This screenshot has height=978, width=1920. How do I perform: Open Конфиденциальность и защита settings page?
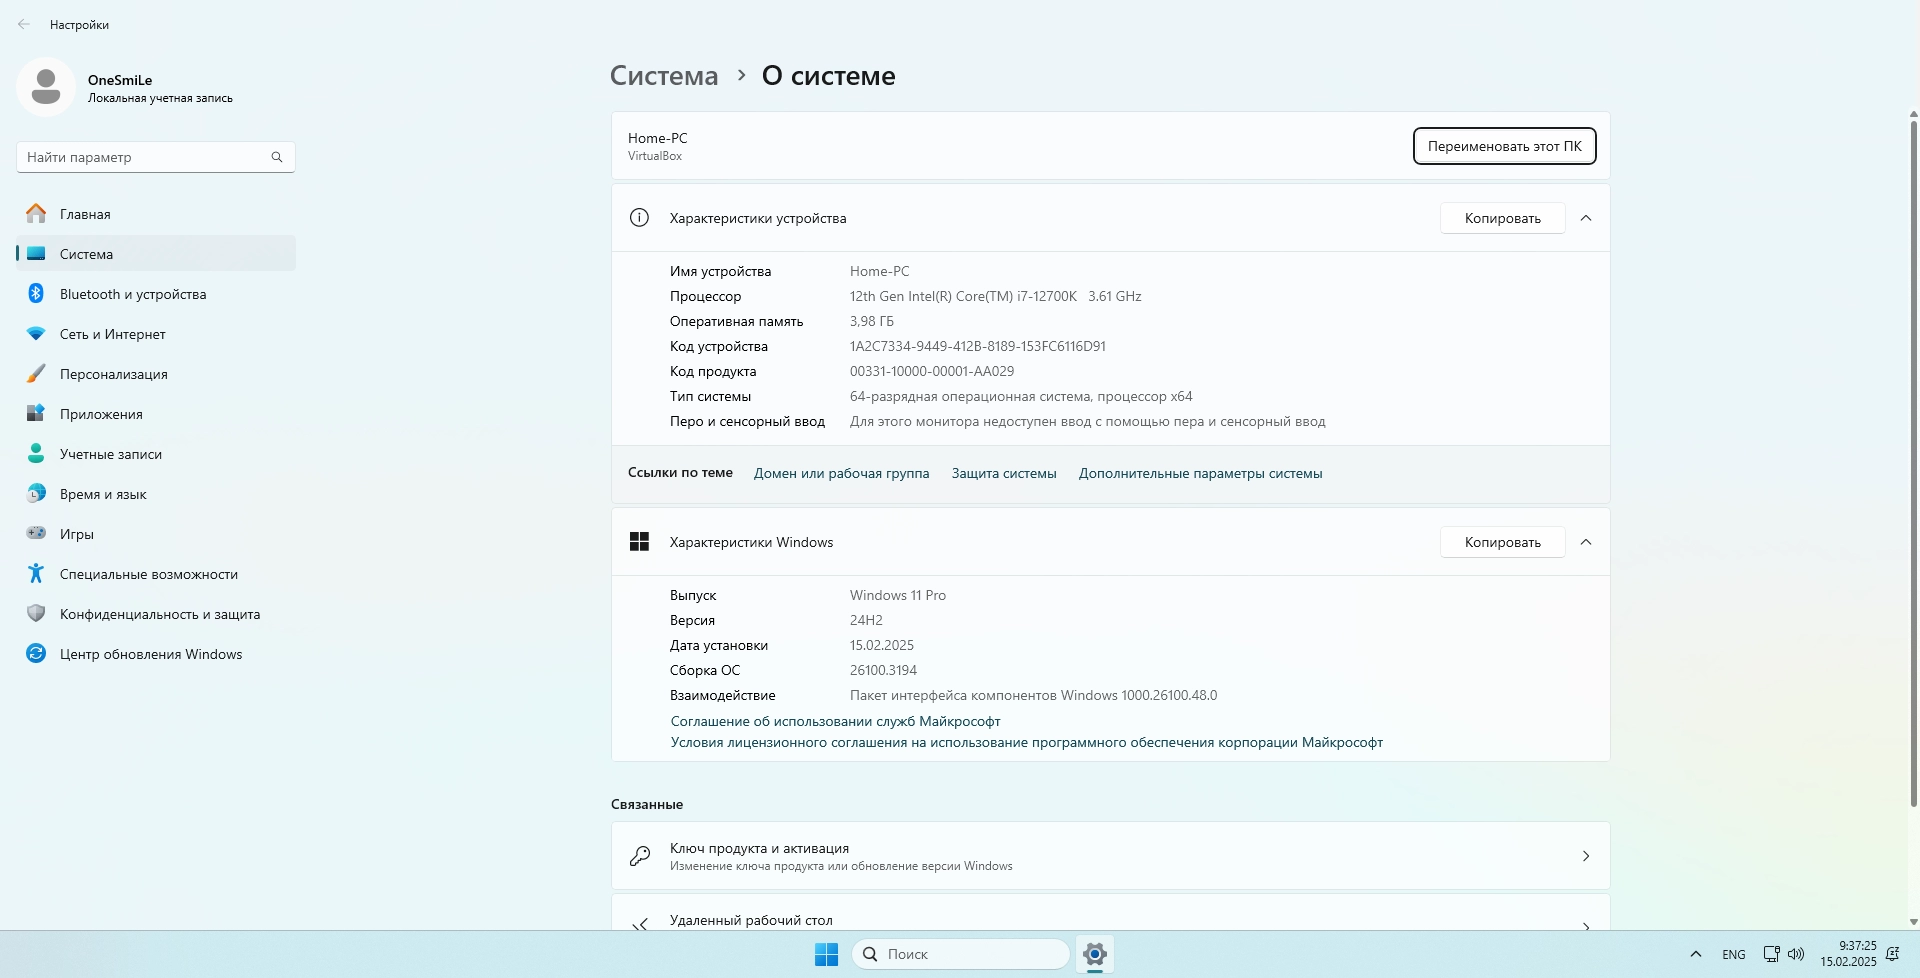pos(156,613)
